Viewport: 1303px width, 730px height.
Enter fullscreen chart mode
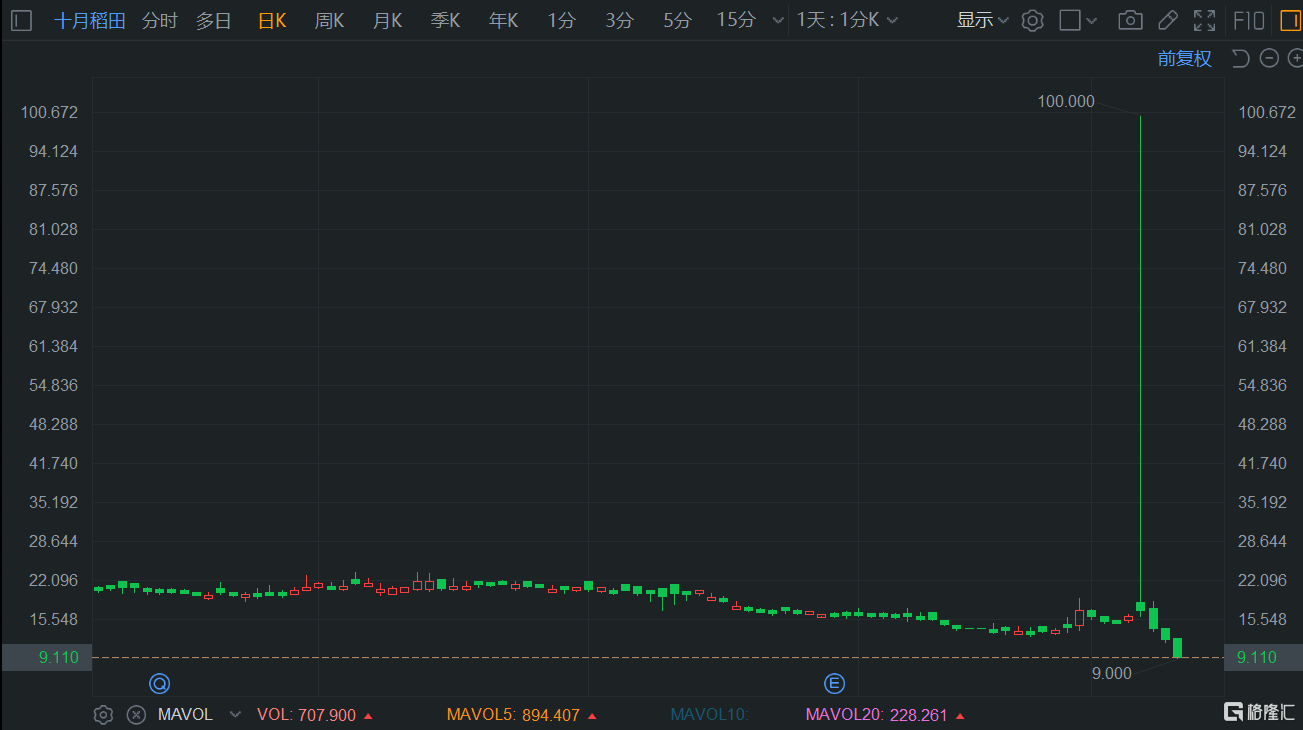tap(1205, 20)
